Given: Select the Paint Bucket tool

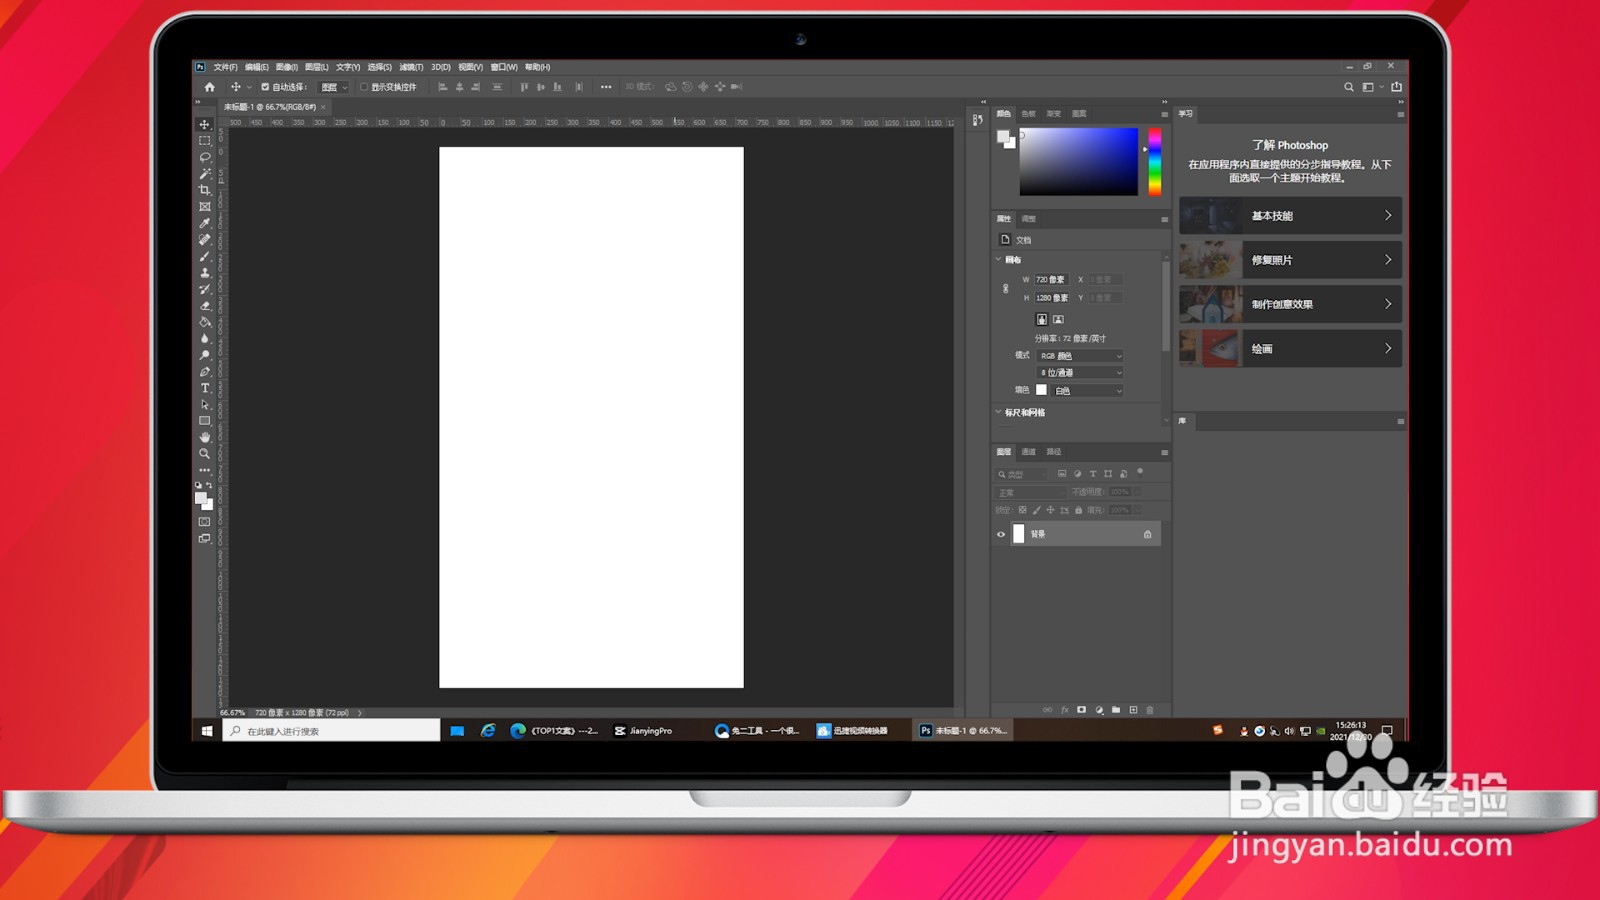Looking at the screenshot, I should [205, 322].
